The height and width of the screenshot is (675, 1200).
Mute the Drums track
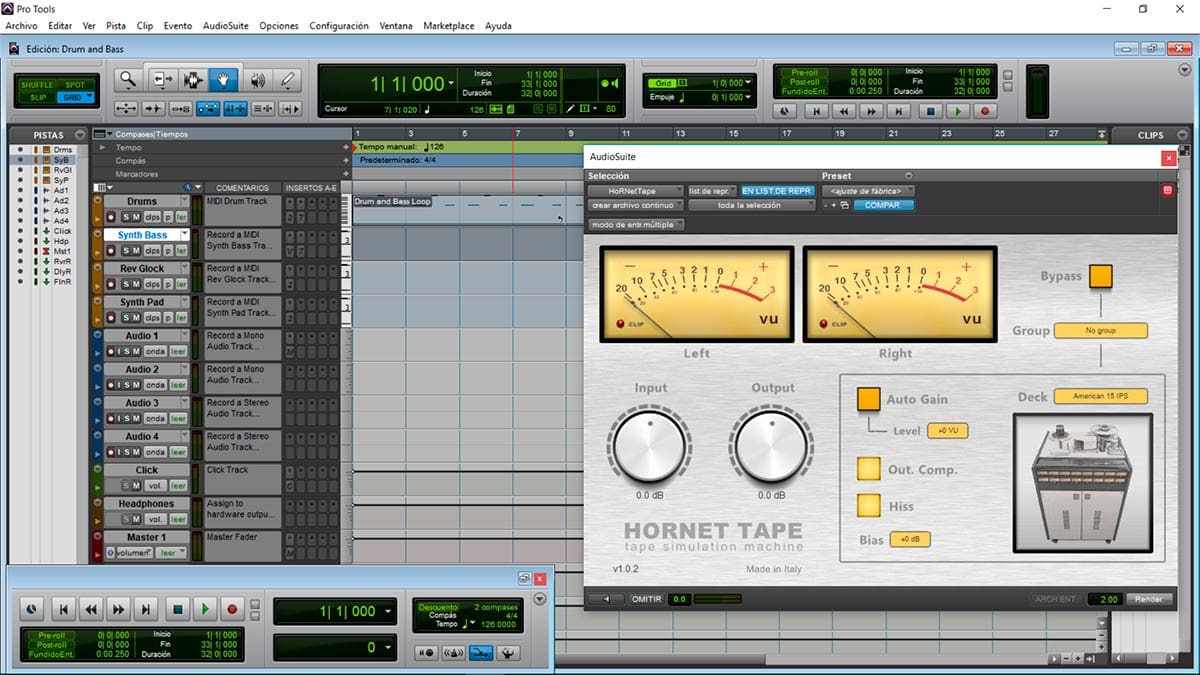point(136,217)
